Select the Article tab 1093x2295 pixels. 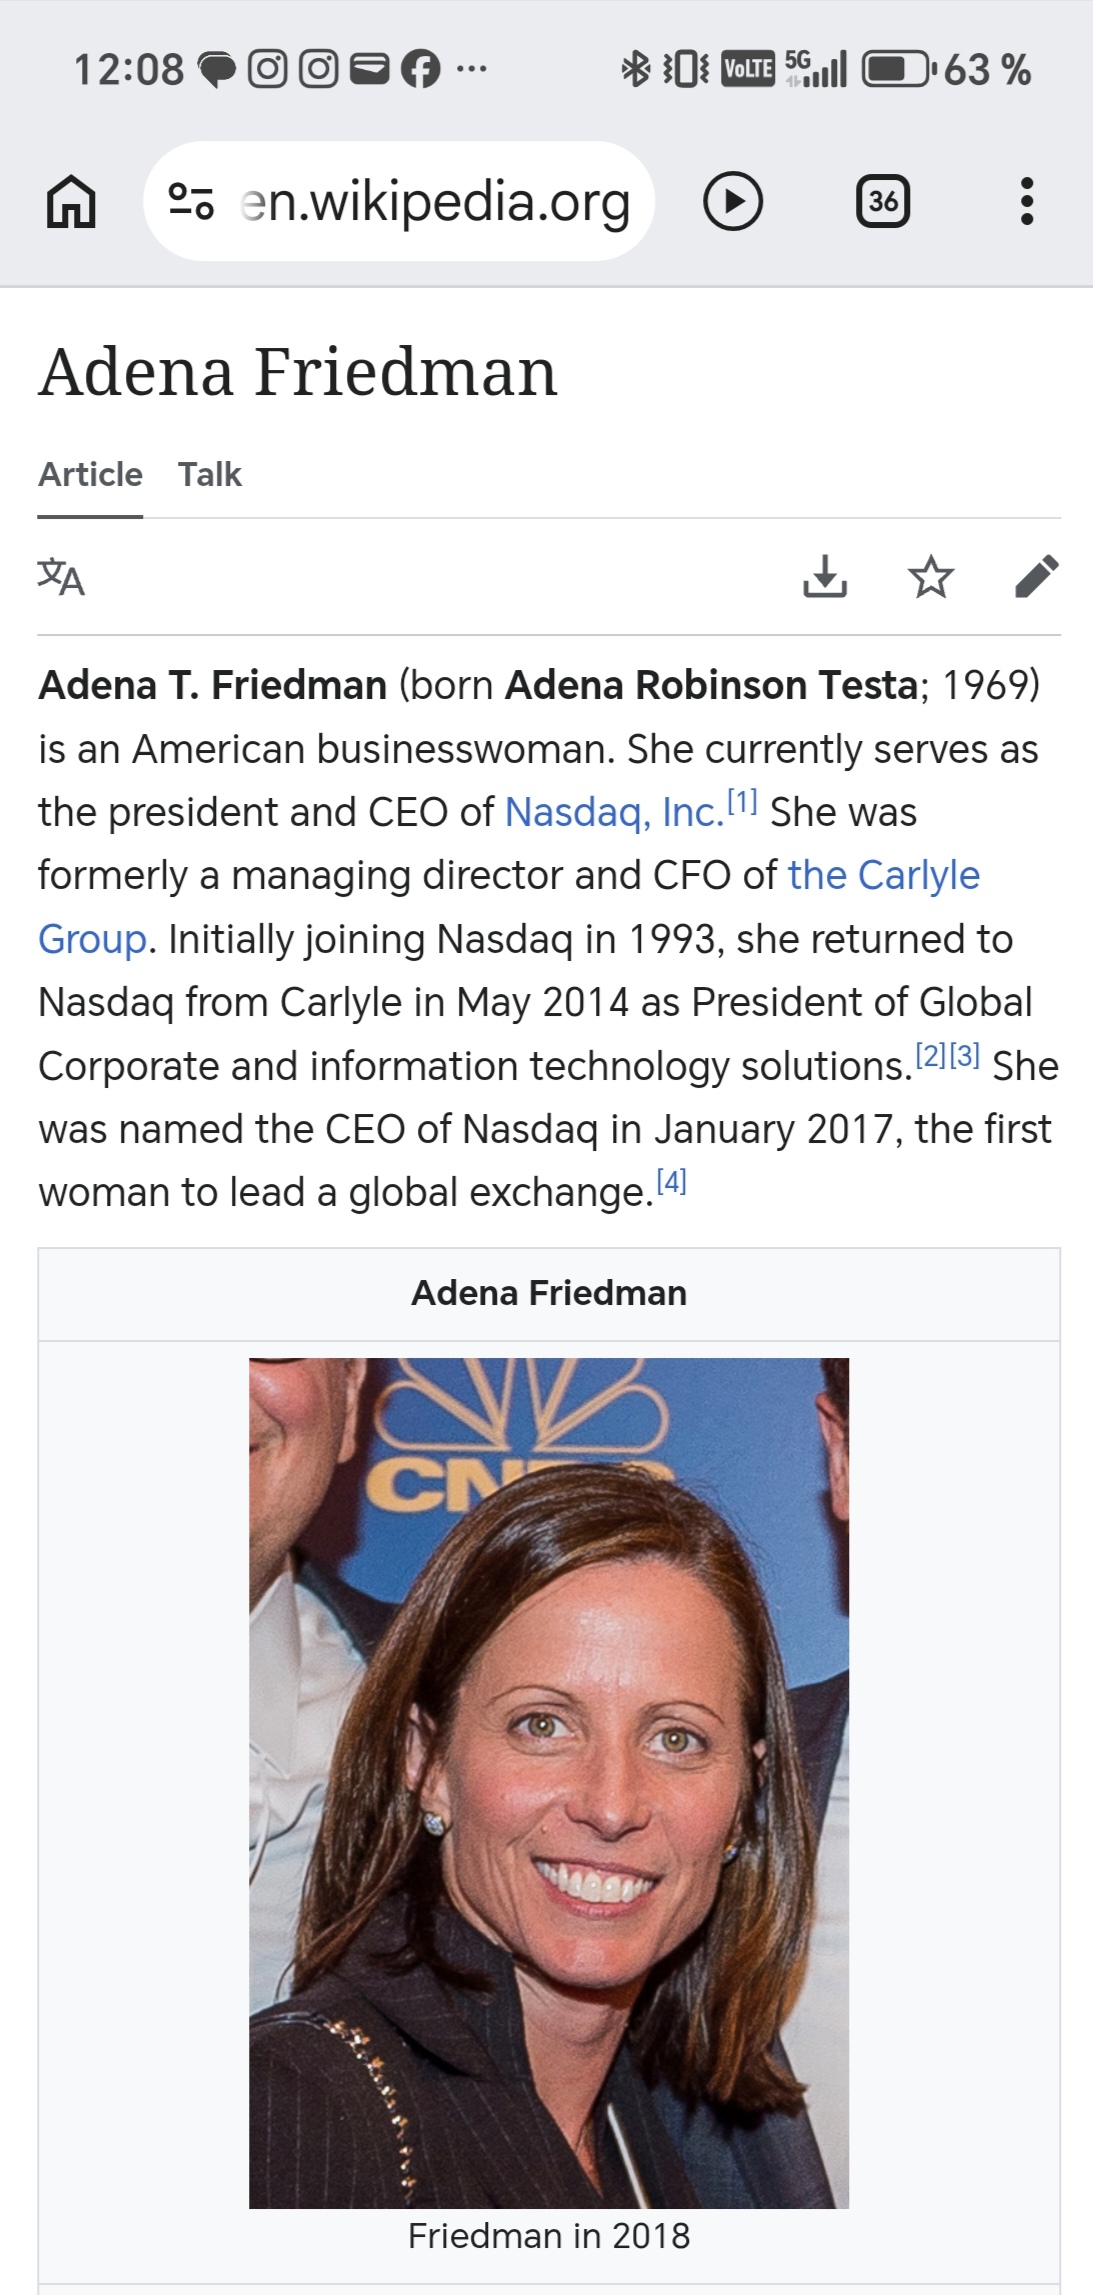[x=90, y=474]
